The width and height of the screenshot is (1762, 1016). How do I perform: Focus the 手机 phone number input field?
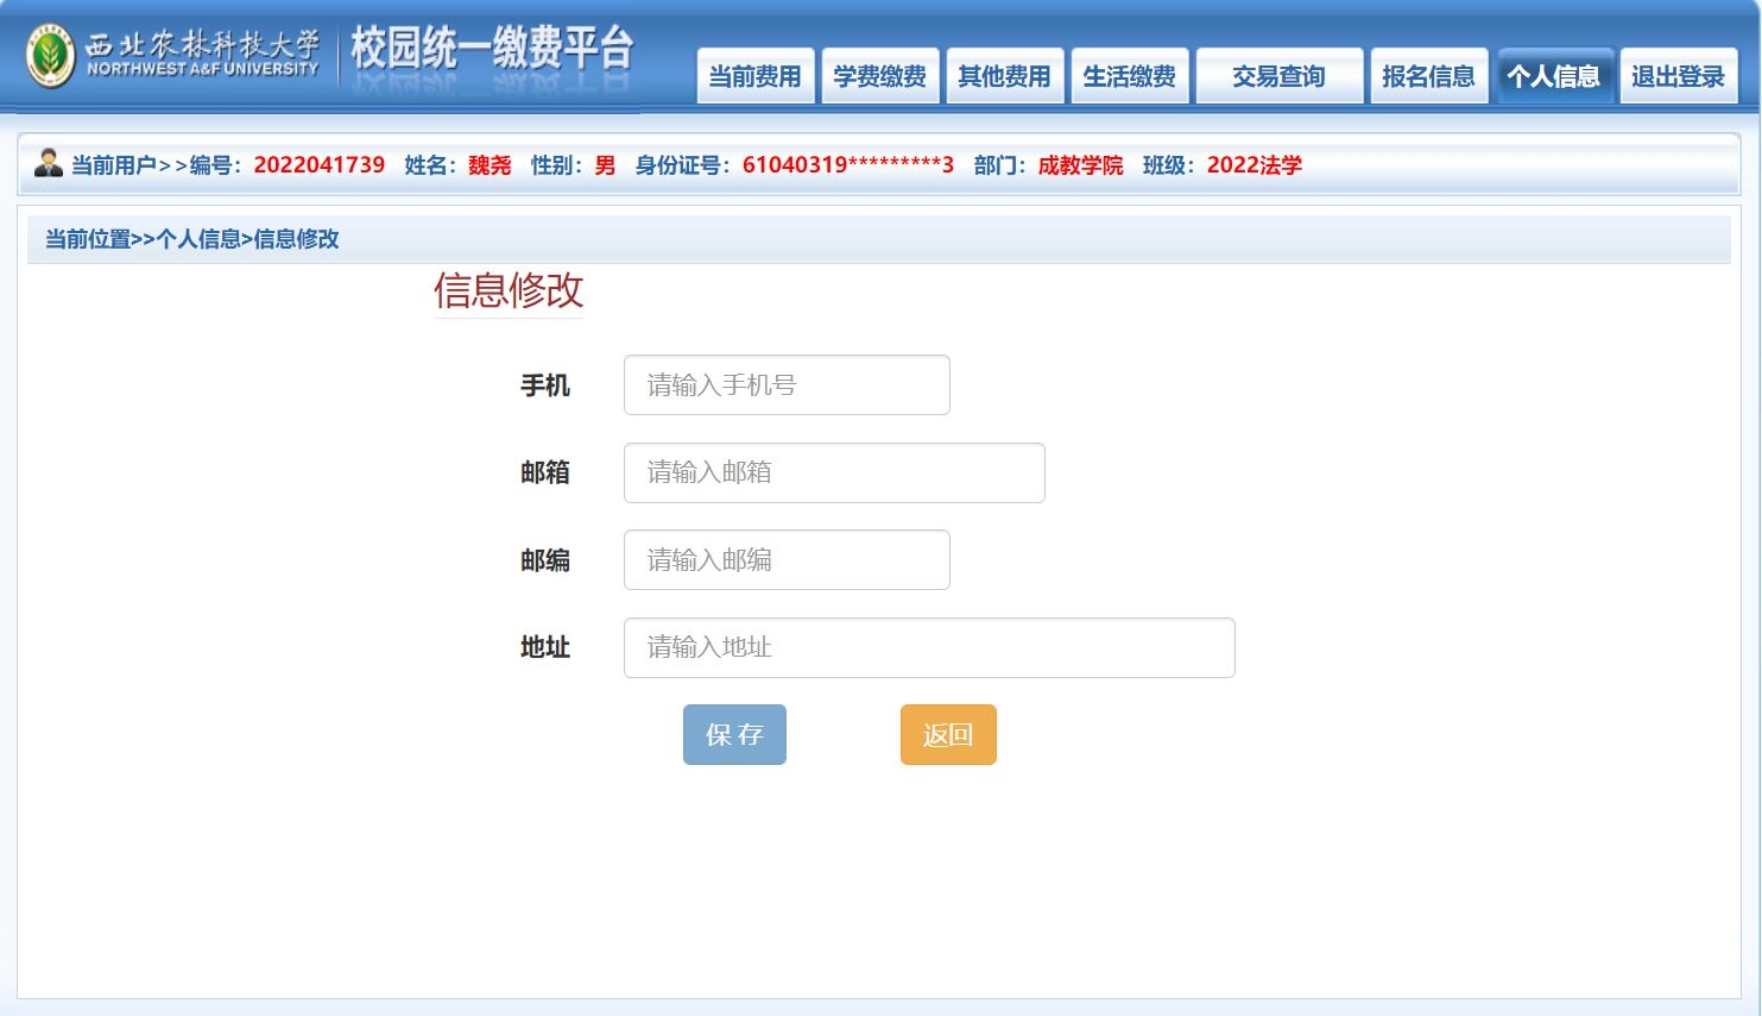786,385
